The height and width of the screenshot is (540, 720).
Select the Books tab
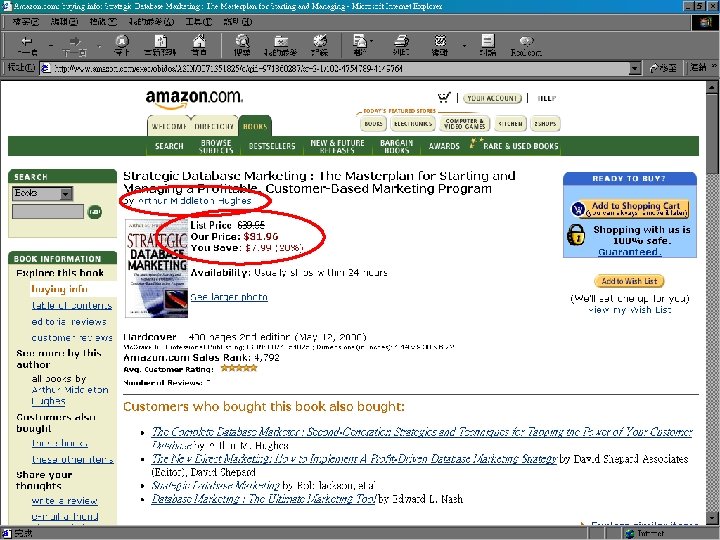pos(255,126)
